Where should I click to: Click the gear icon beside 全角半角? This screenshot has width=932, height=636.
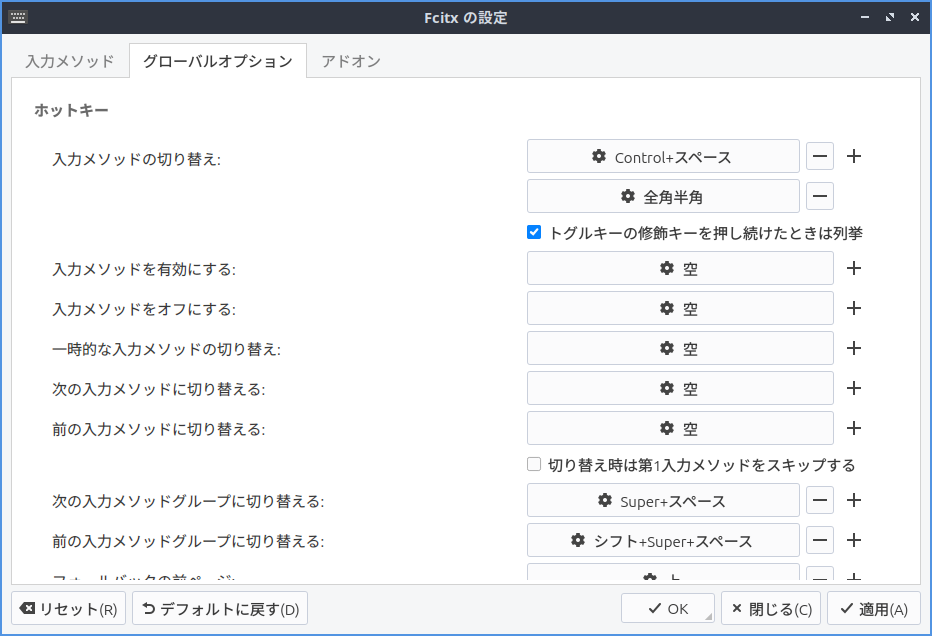point(628,196)
